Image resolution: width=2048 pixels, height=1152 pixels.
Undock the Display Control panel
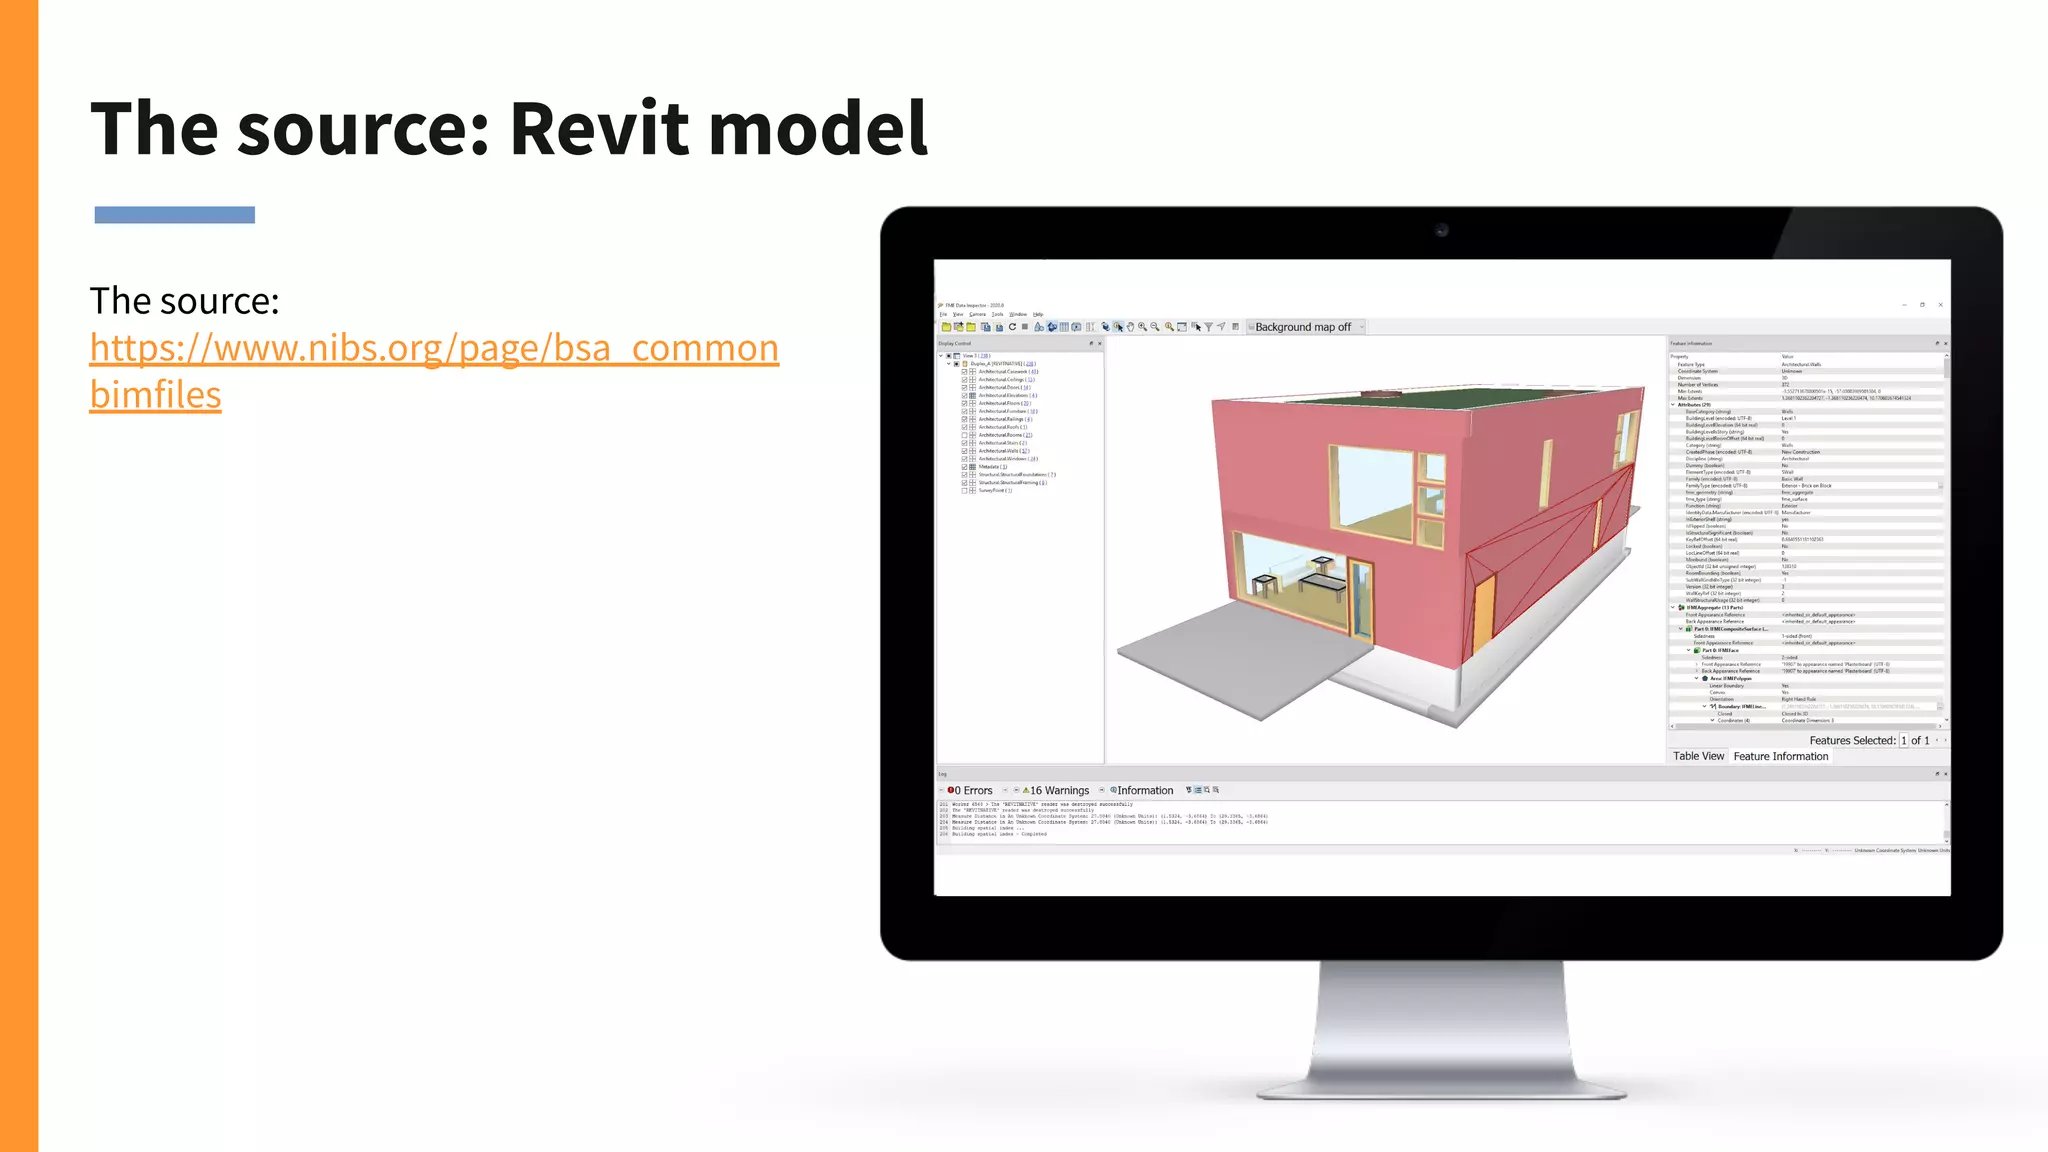point(1091,343)
